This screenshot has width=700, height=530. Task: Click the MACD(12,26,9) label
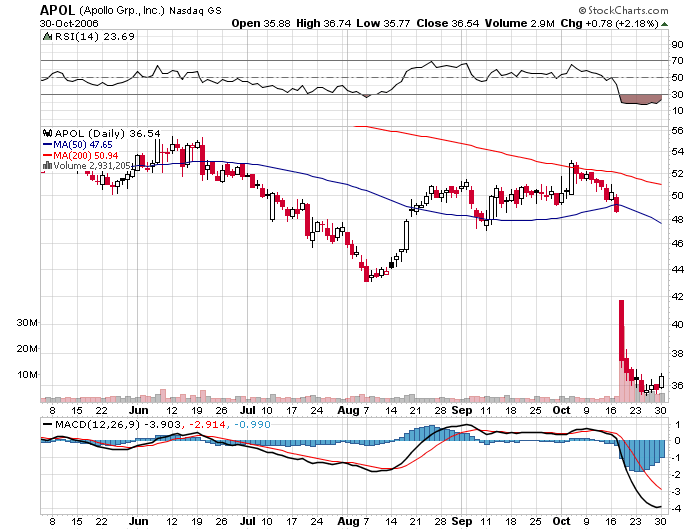[x=97, y=424]
